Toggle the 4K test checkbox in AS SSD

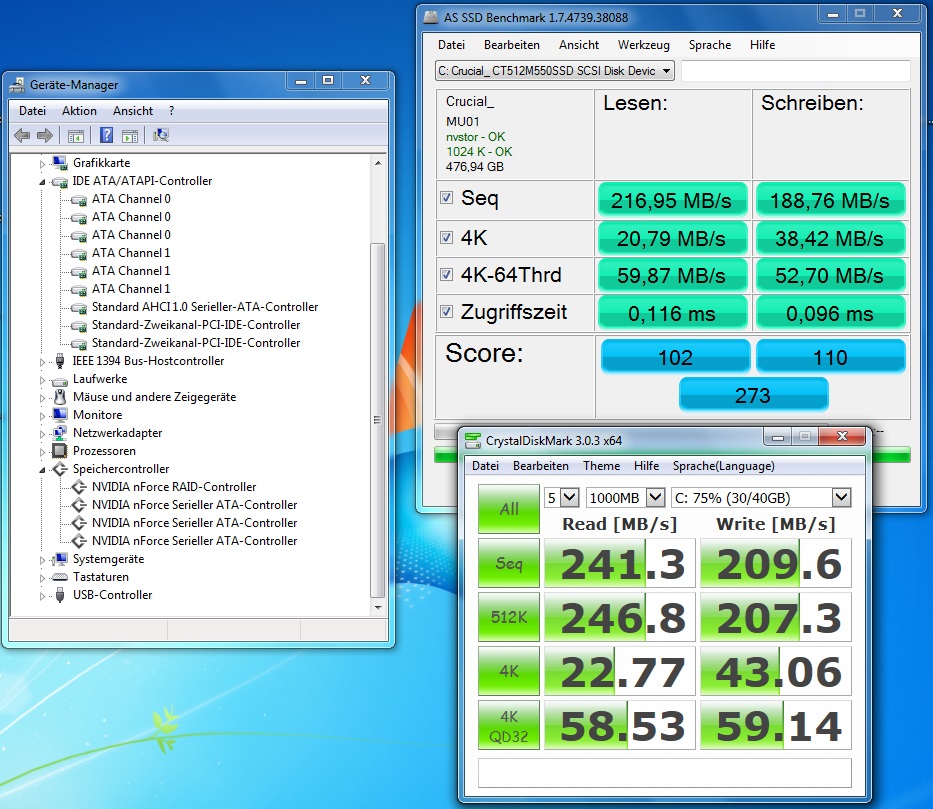446,237
